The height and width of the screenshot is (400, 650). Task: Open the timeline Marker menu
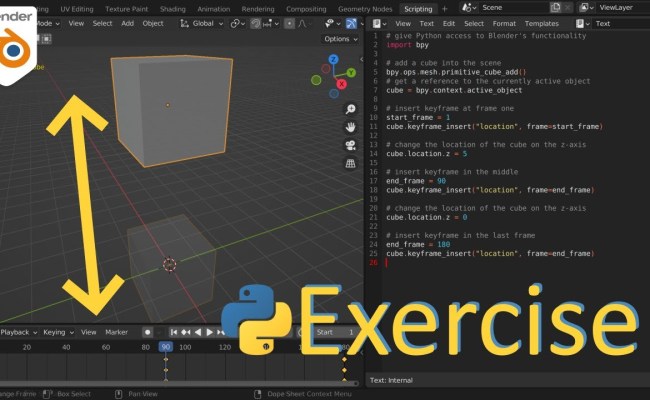point(116,332)
